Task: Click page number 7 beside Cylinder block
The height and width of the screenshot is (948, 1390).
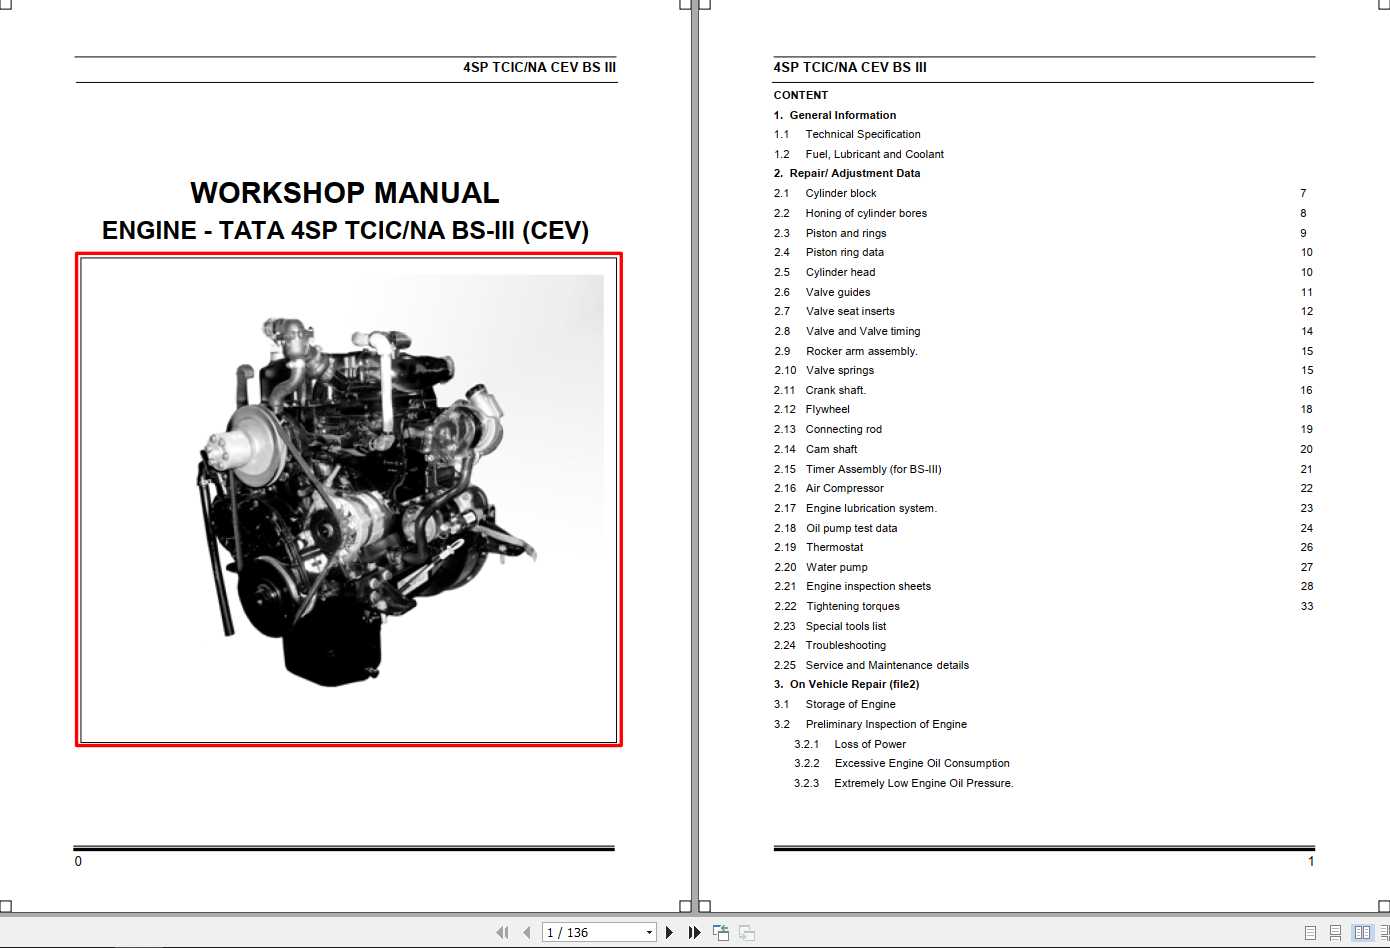Action: coord(1303,193)
